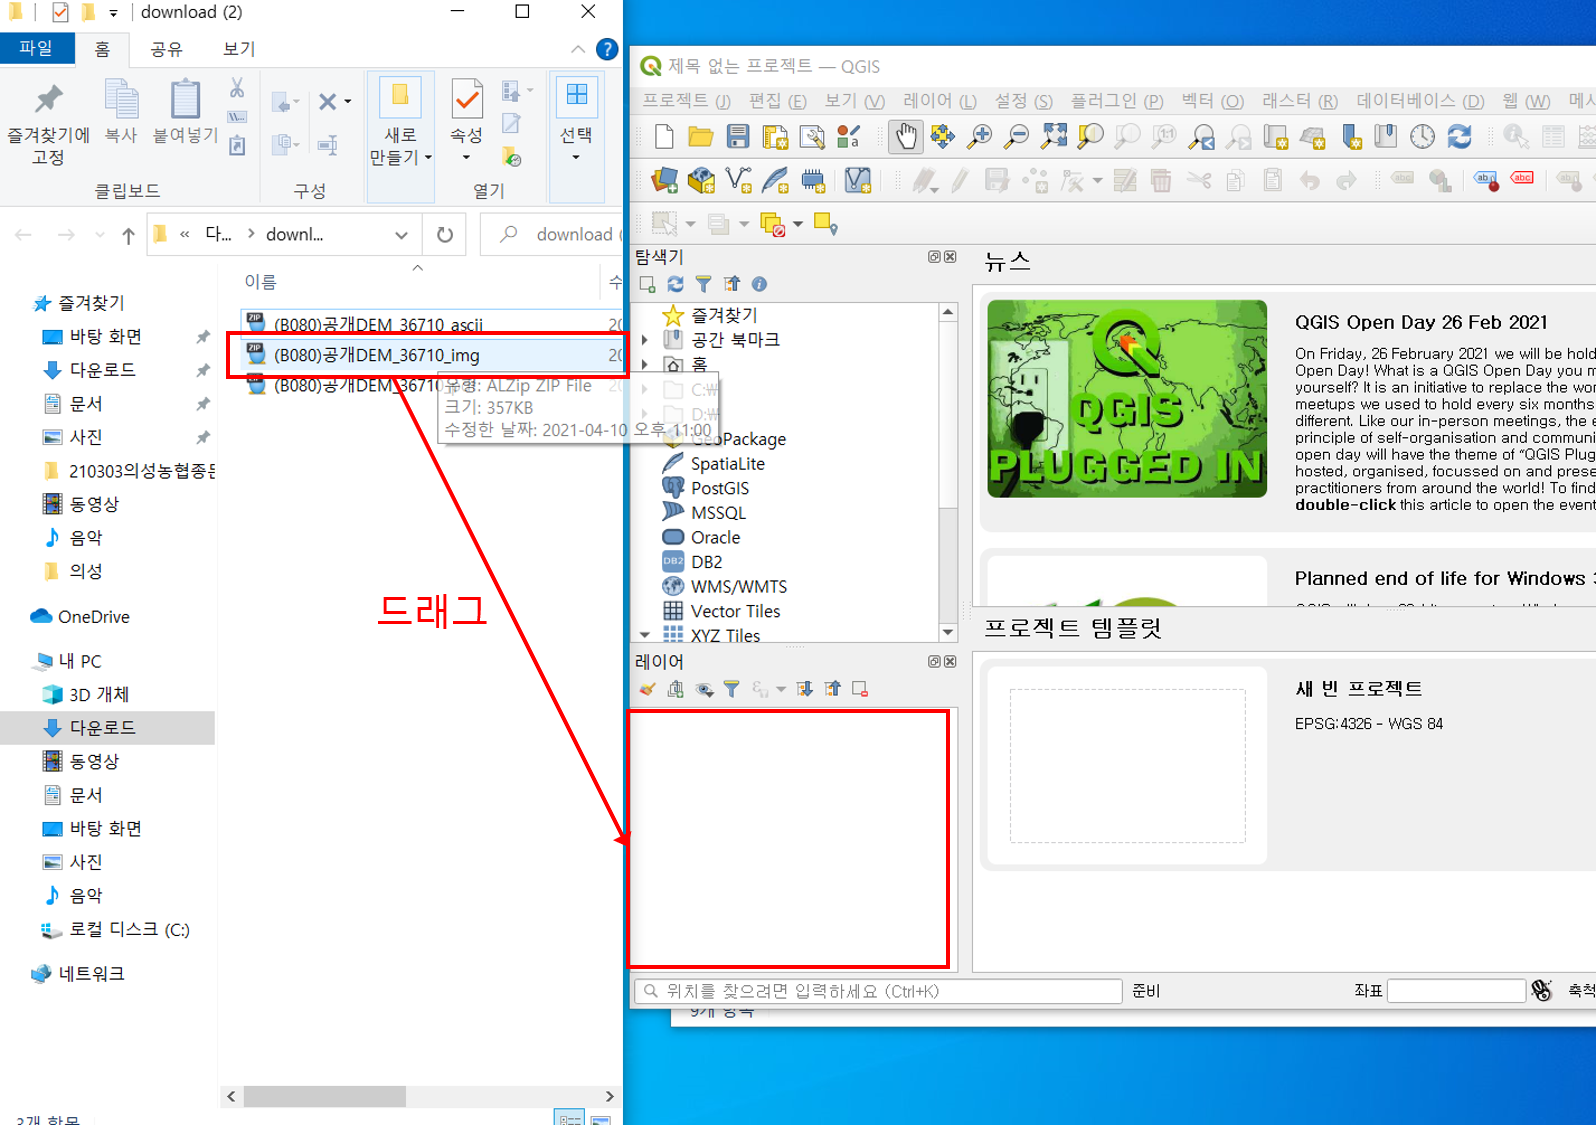This screenshot has width=1596, height=1125.
Task: Switch to 공유 tab in Explorer ribbon
Action: (166, 49)
